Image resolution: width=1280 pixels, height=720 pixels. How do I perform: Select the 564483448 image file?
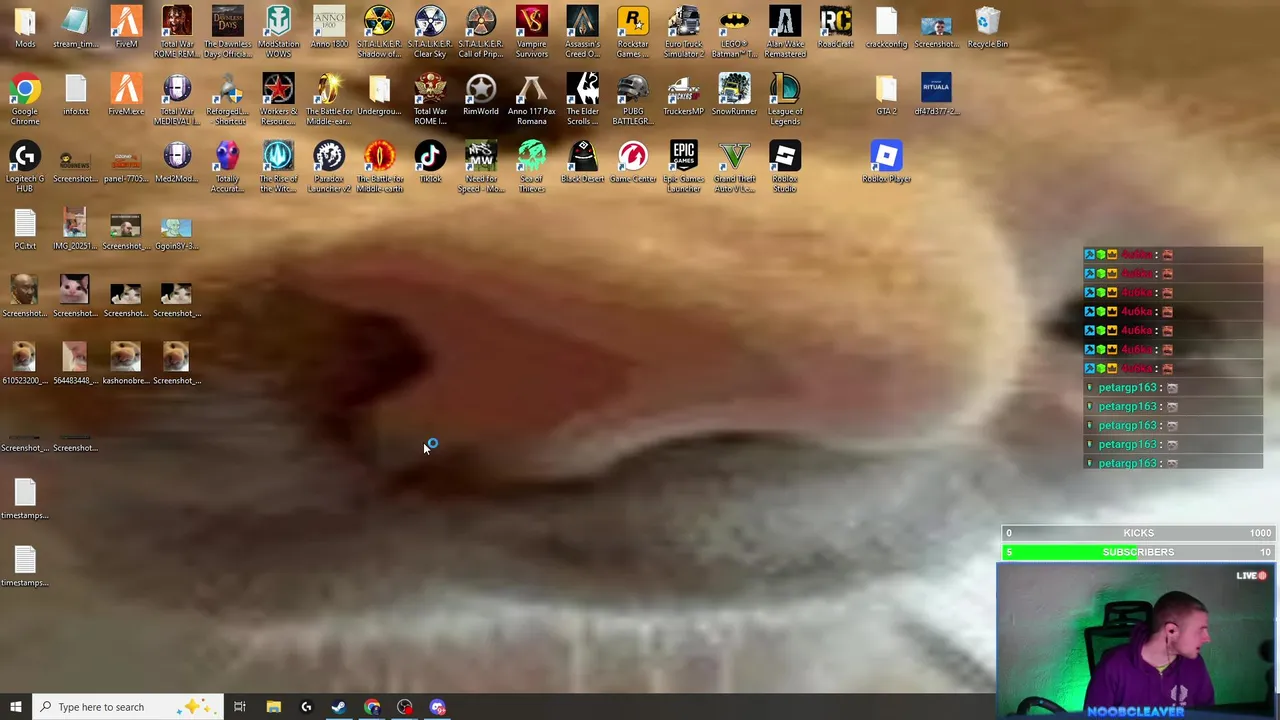pos(76,365)
